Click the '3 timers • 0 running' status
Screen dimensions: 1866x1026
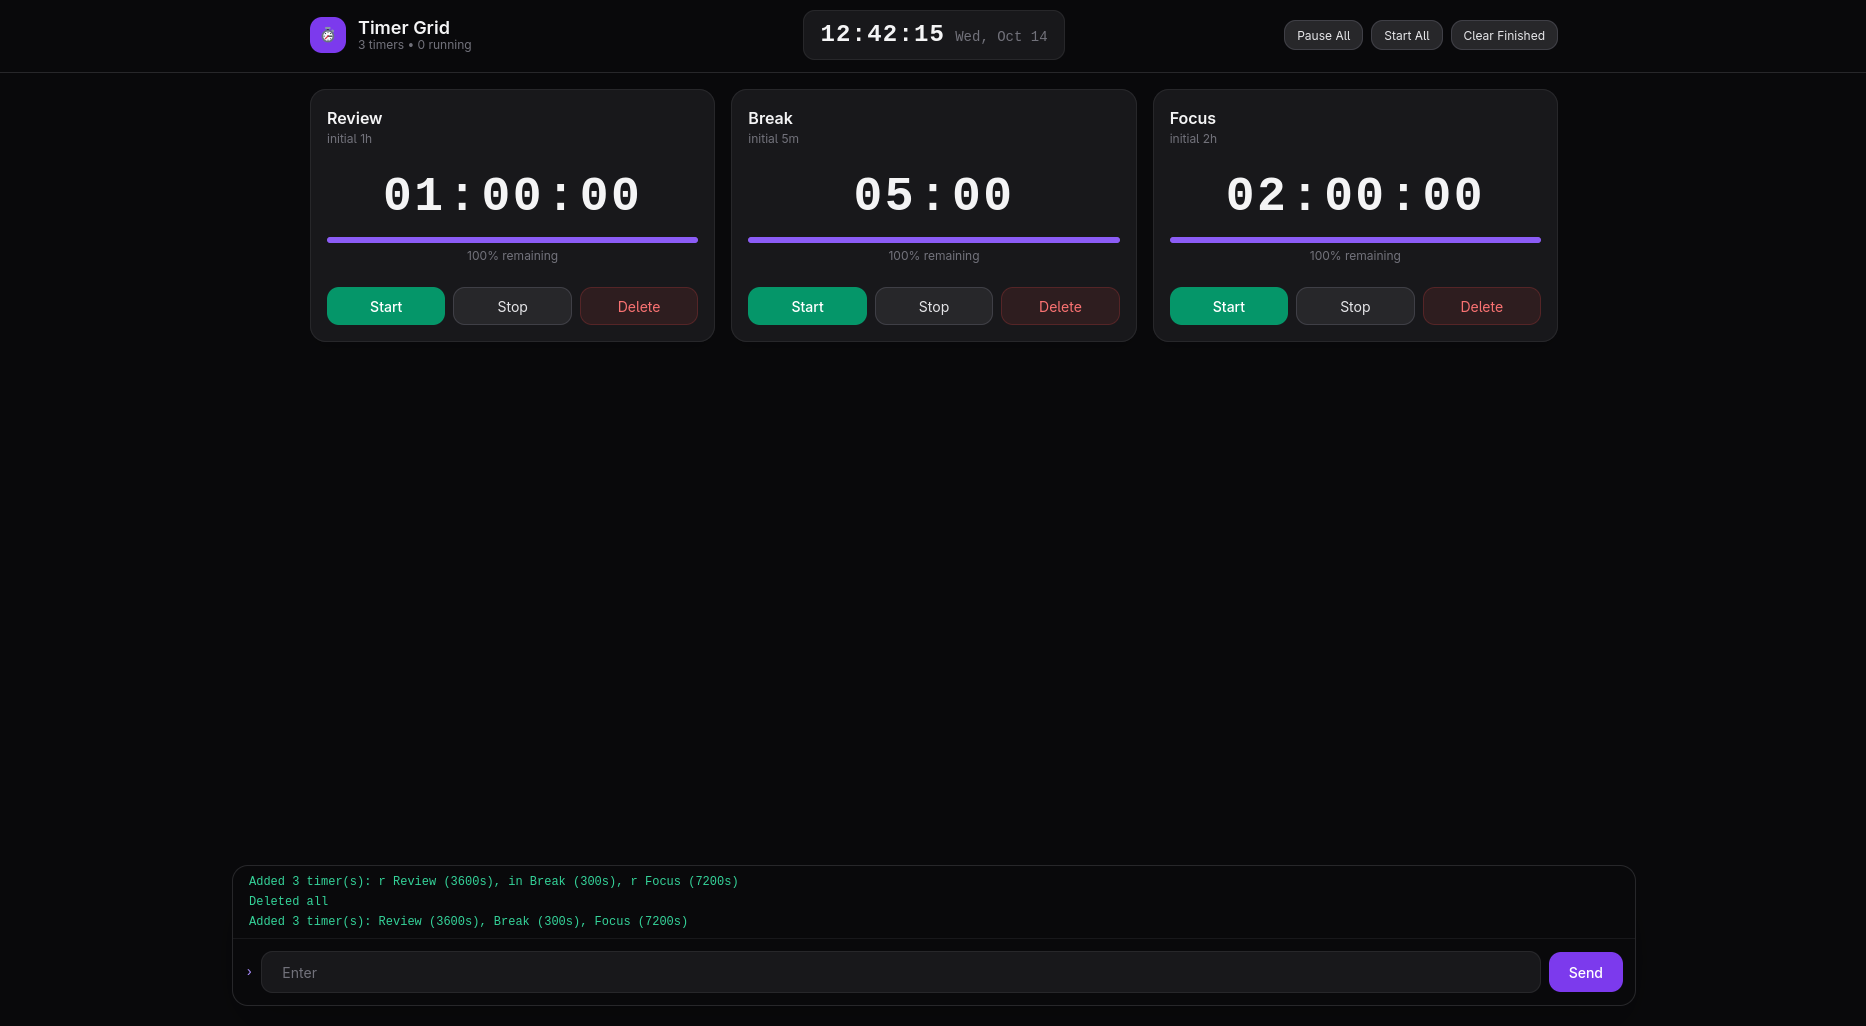(415, 45)
